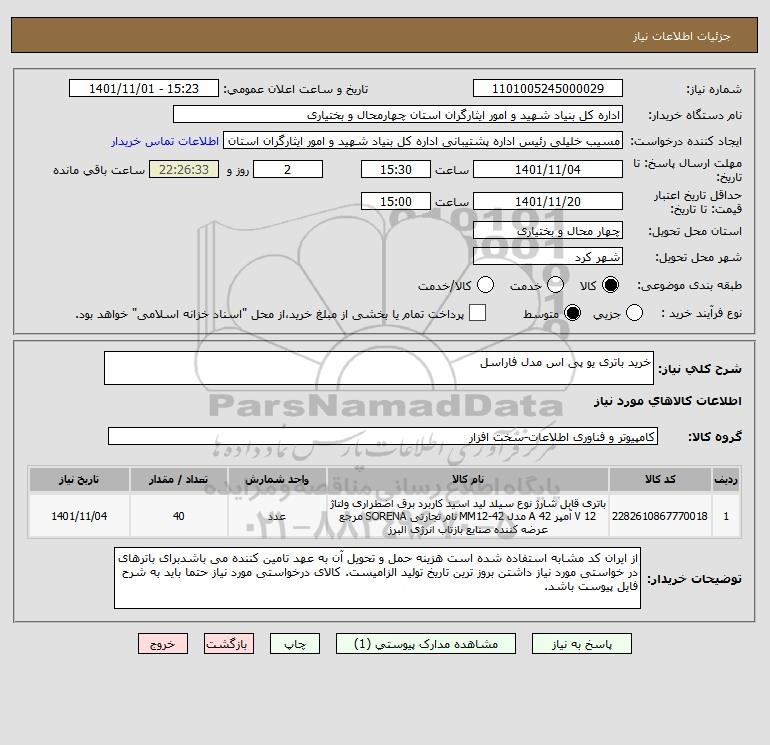Click the quantity cell showing 40
This screenshot has height=745, width=770.
point(178,516)
